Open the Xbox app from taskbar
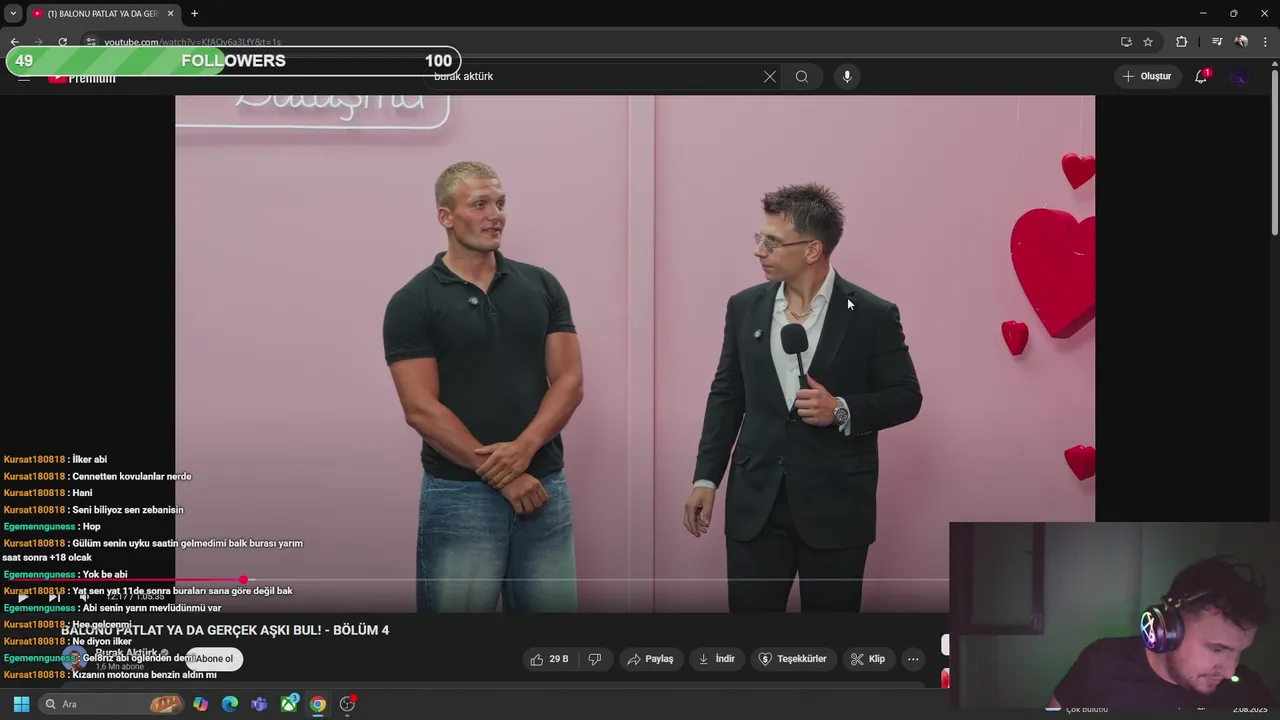Screen dimensions: 1280x720 (289, 704)
